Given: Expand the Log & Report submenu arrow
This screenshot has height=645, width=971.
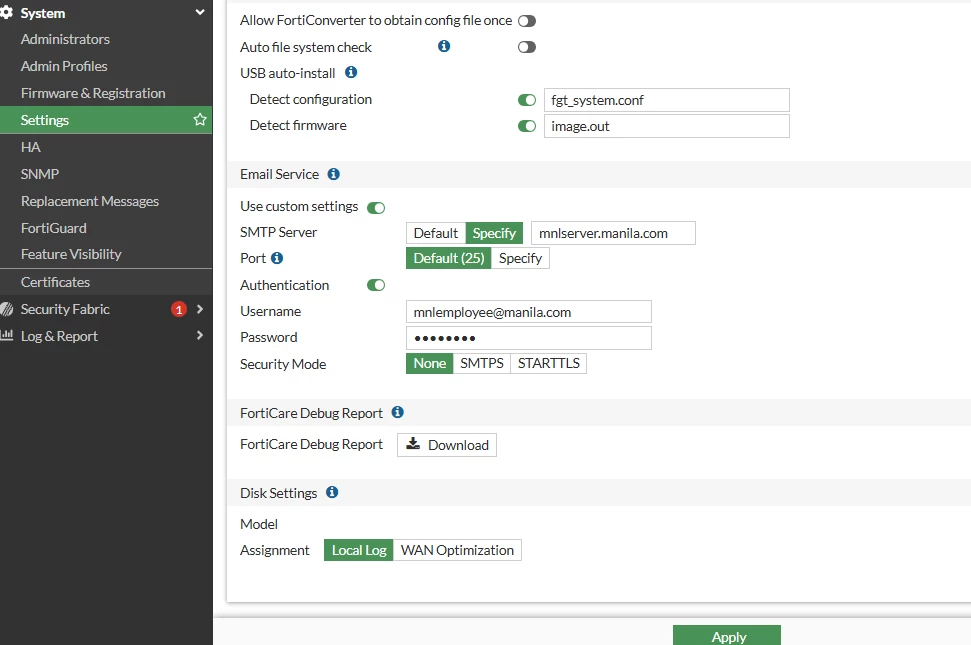Looking at the screenshot, I should point(199,335).
